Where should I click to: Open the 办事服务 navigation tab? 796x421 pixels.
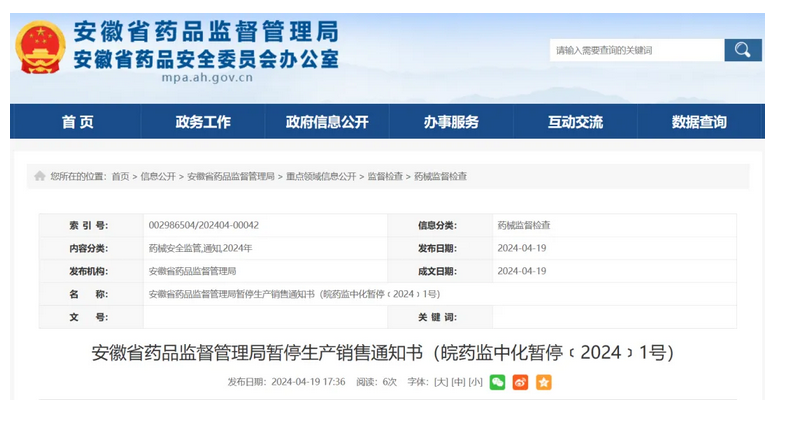click(x=451, y=122)
